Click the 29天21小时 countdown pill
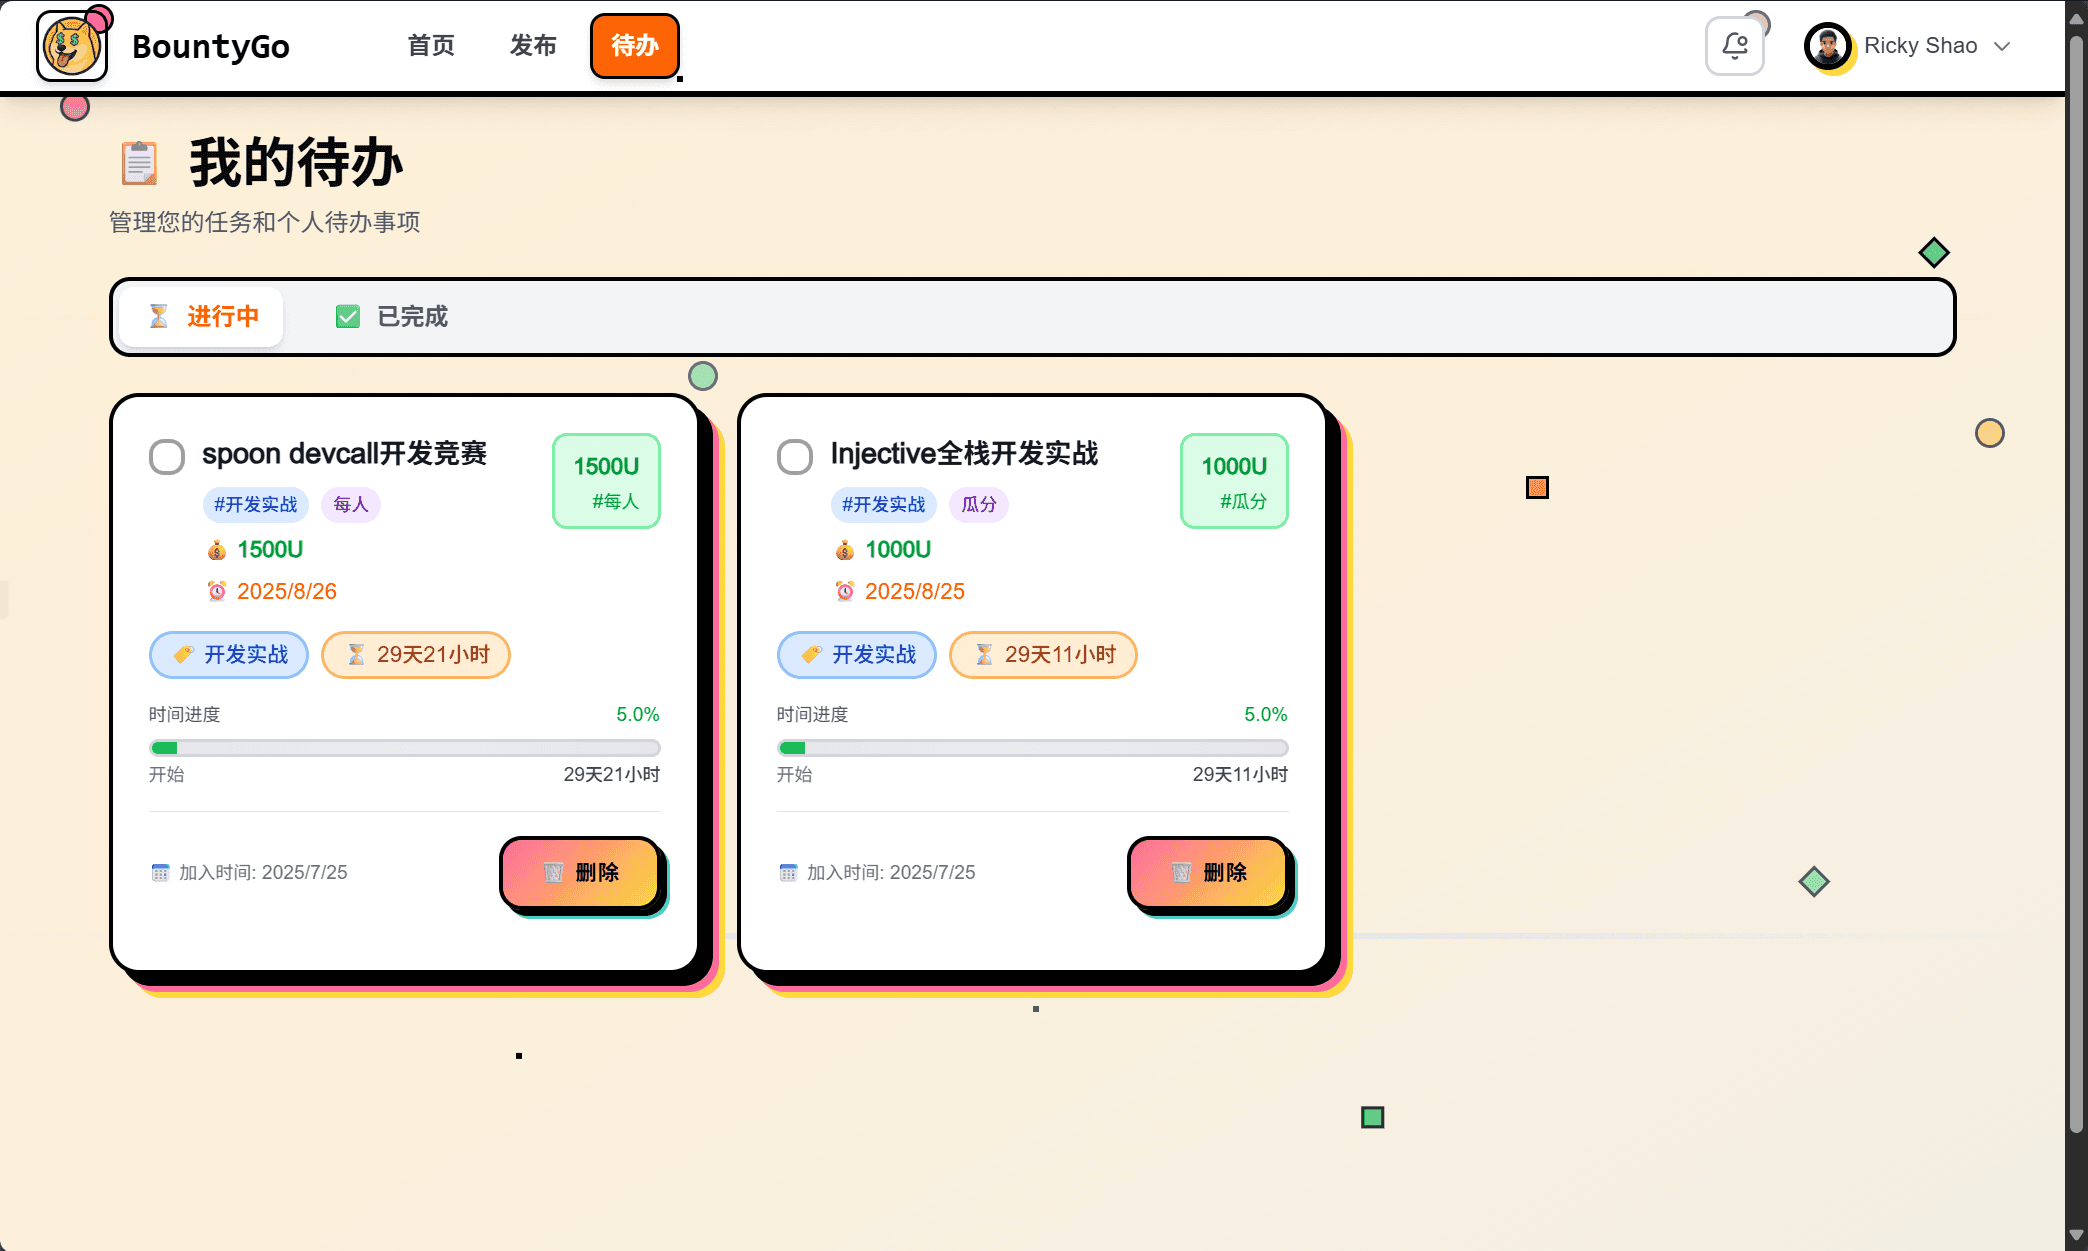This screenshot has height=1251, width=2088. [x=416, y=655]
